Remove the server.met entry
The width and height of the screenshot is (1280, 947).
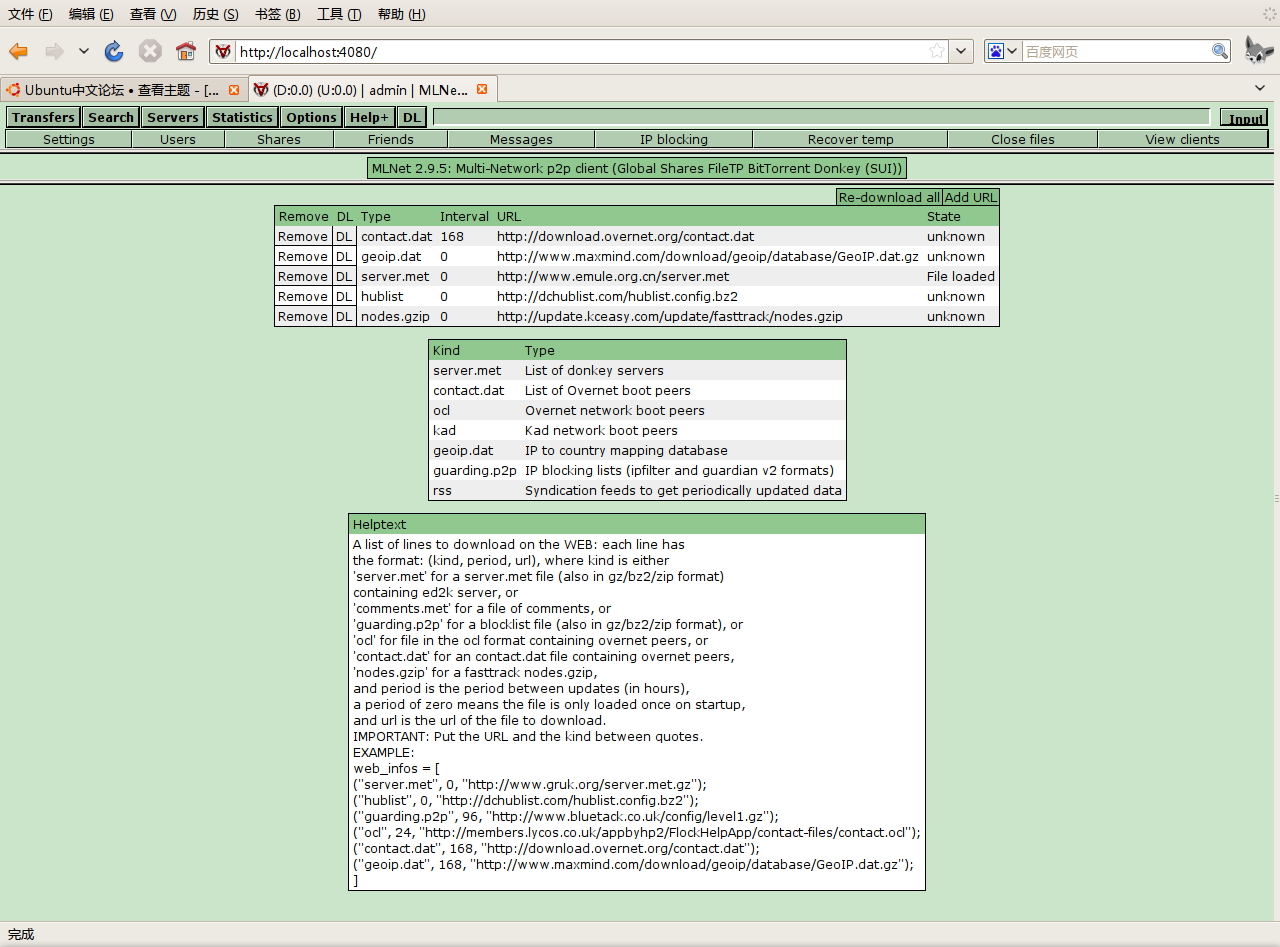(303, 277)
